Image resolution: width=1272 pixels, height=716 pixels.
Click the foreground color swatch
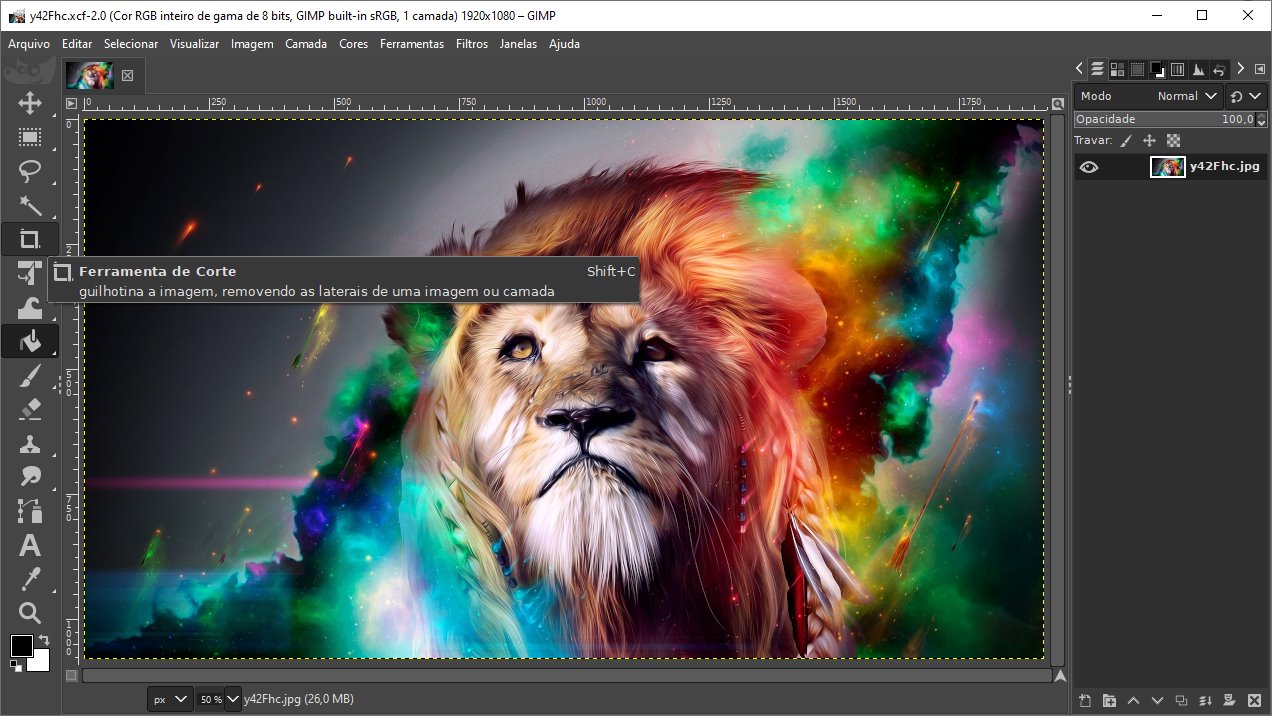[20, 644]
